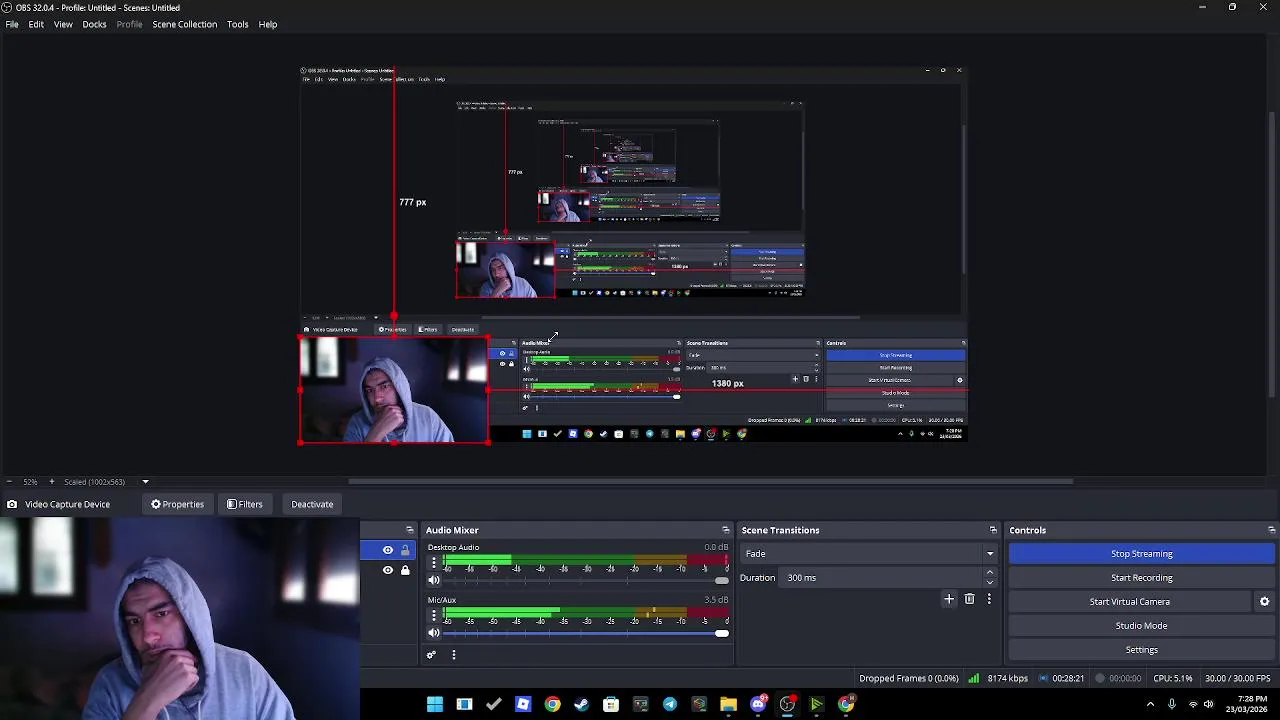
Task: Toggle lock on the highlighted source row
Action: 405,550
